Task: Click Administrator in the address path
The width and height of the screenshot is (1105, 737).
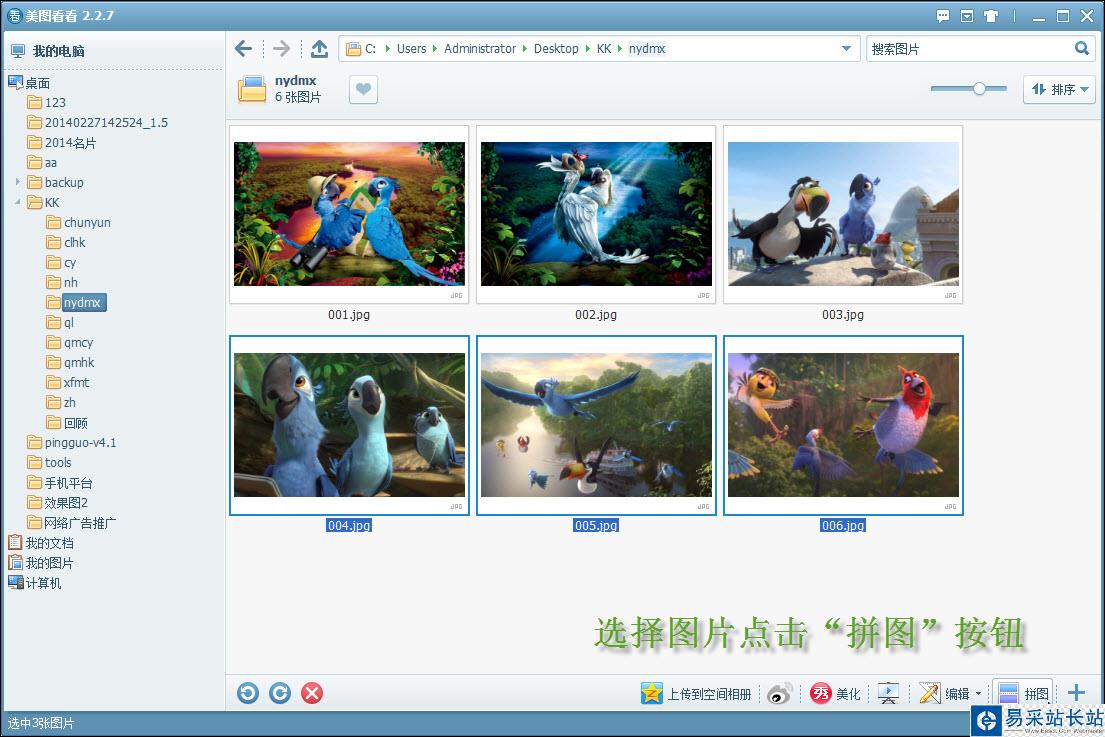Action: point(480,49)
